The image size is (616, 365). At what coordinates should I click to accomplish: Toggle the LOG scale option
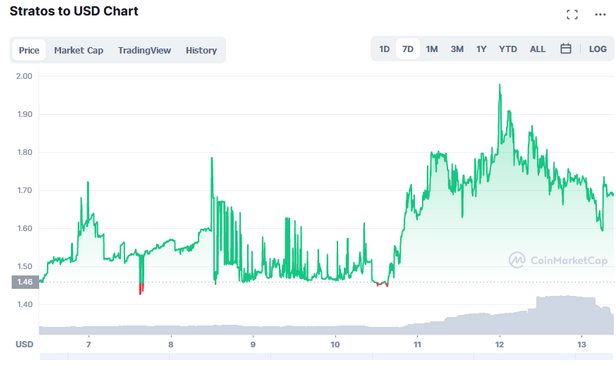coord(598,49)
